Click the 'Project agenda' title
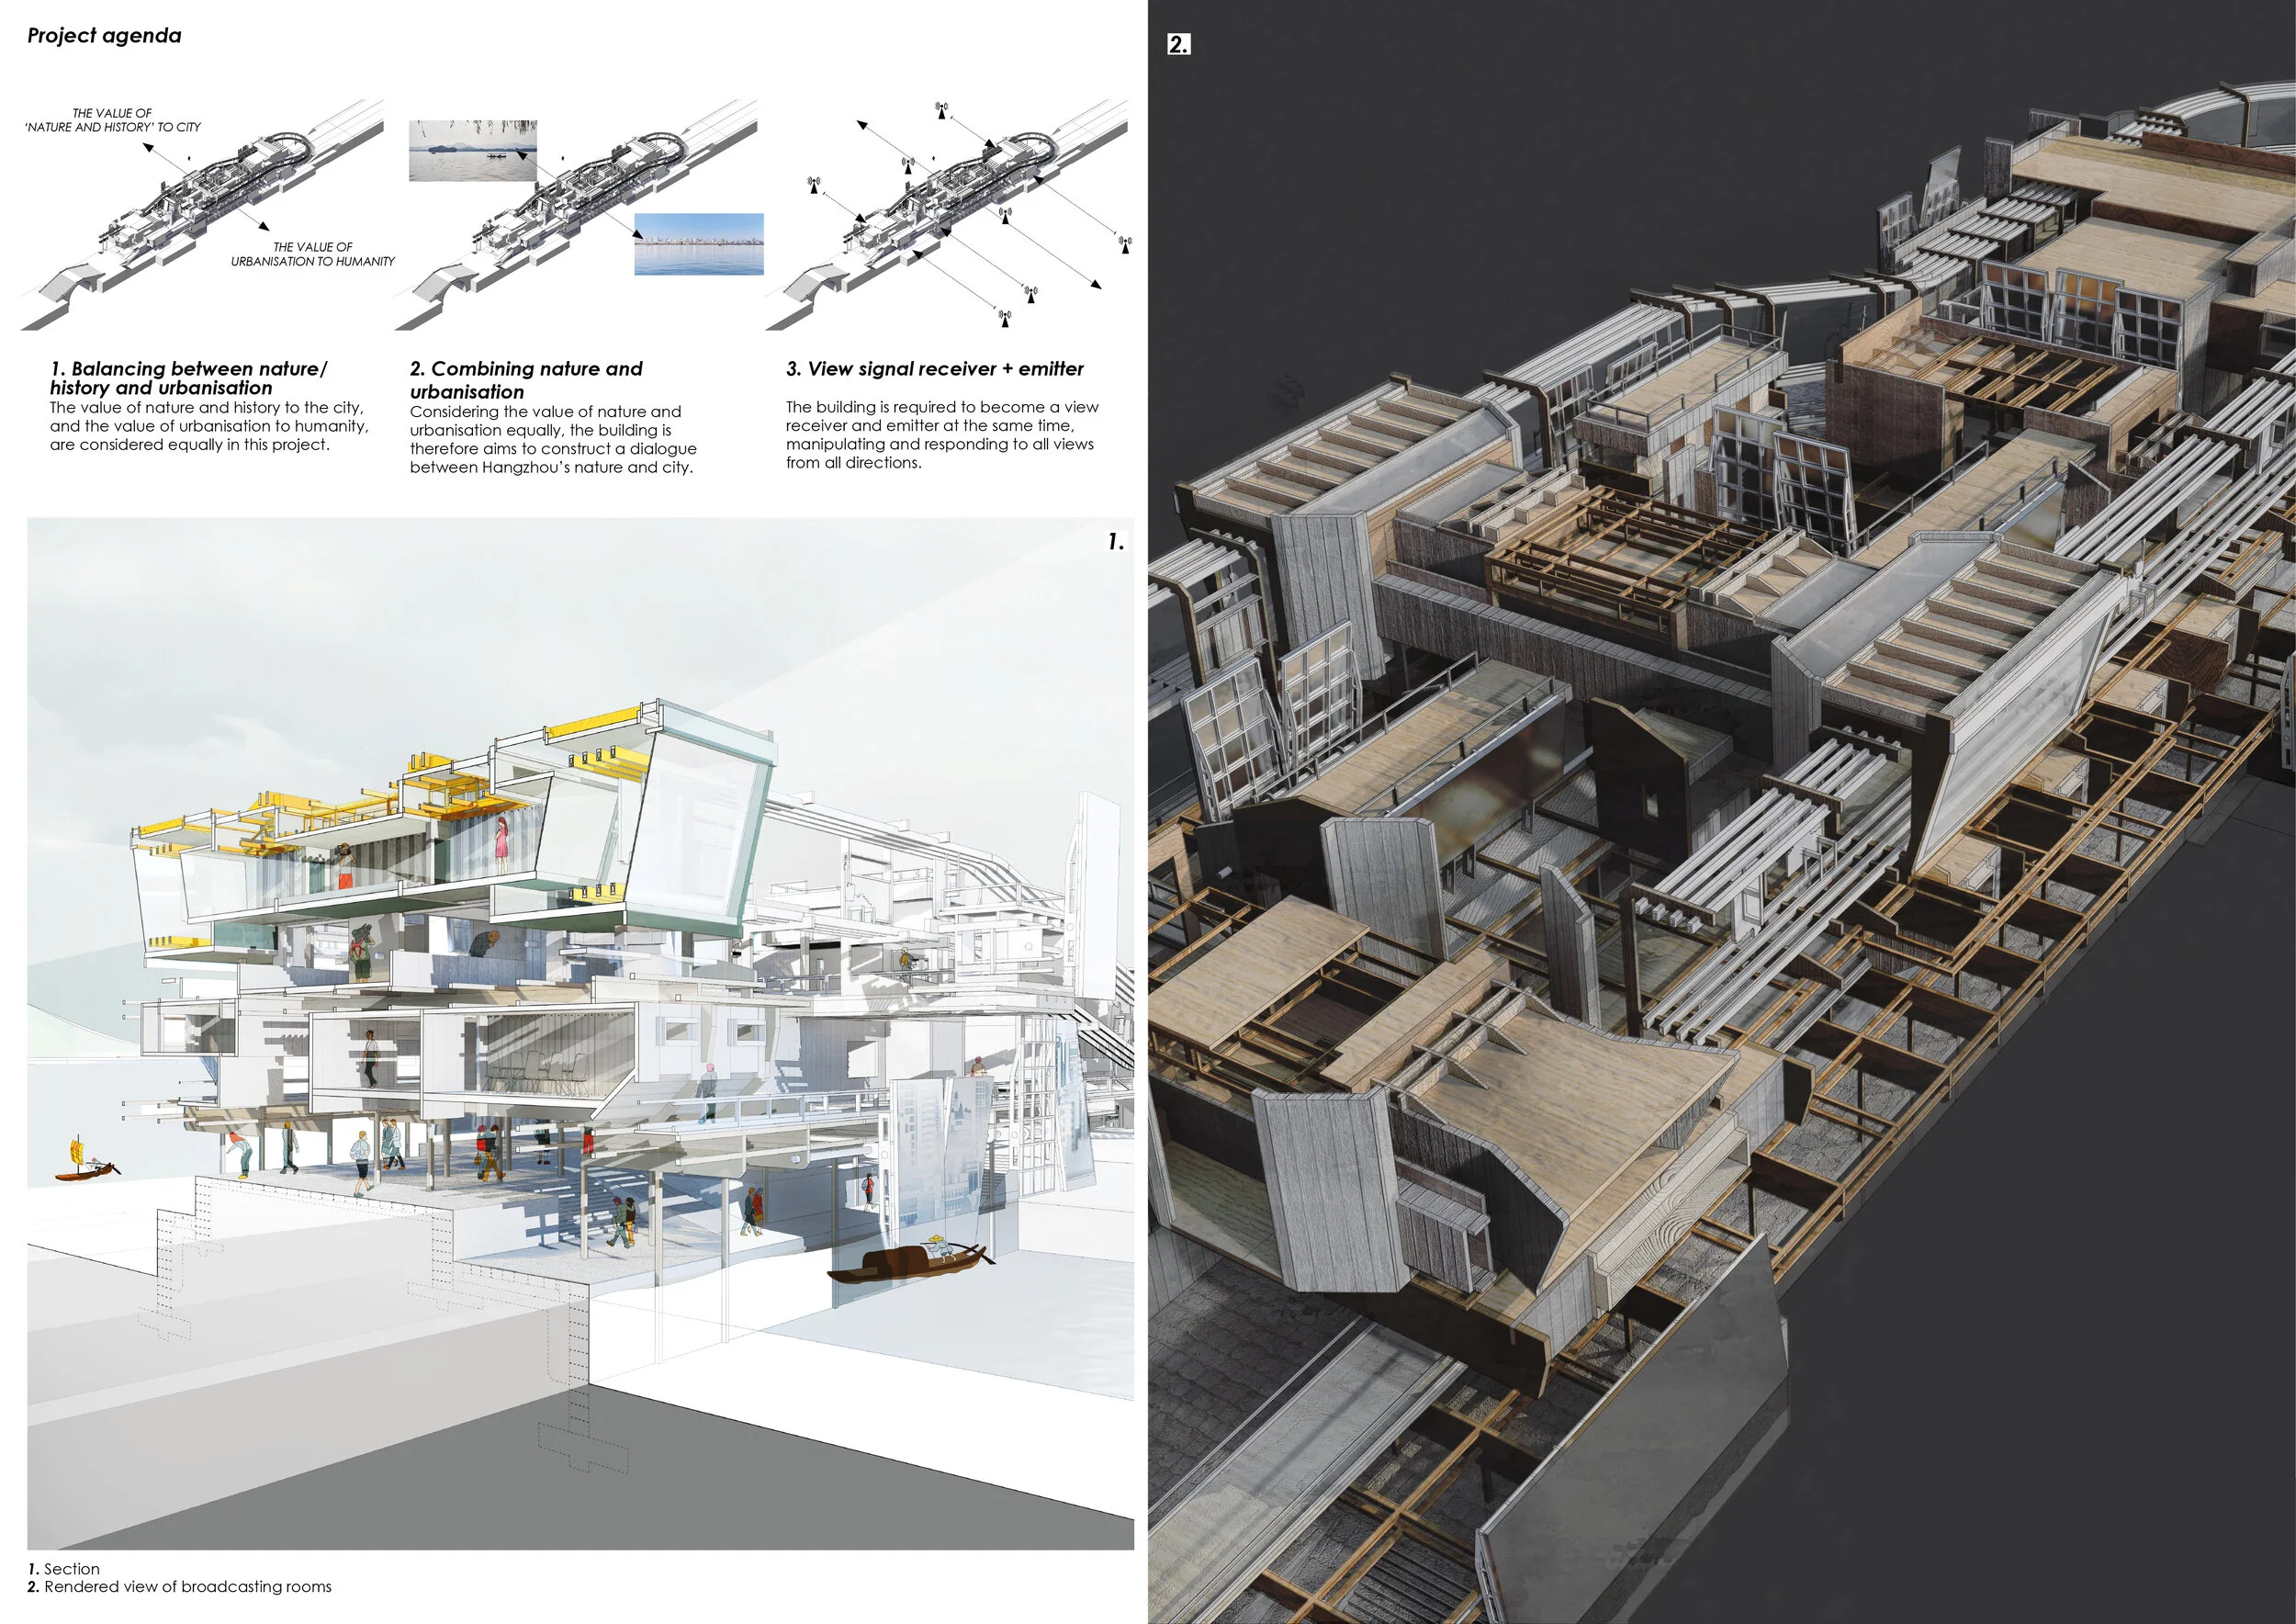 (104, 36)
